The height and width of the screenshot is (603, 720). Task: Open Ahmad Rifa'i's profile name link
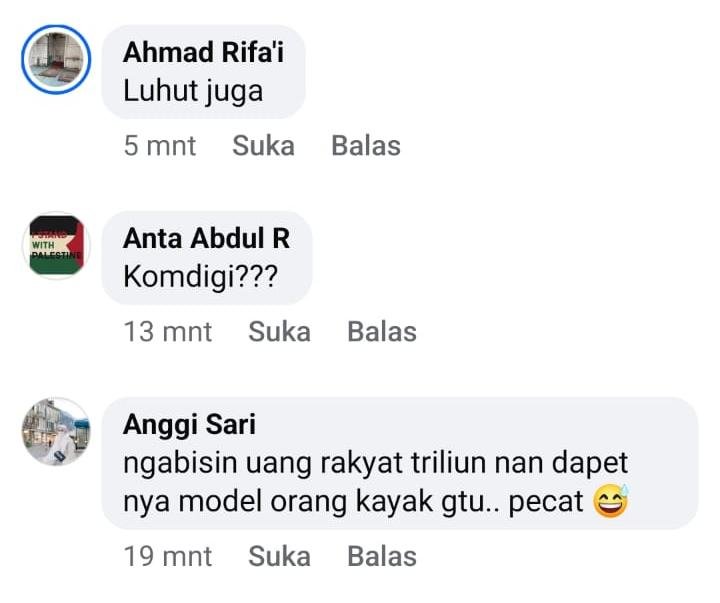coord(203,53)
